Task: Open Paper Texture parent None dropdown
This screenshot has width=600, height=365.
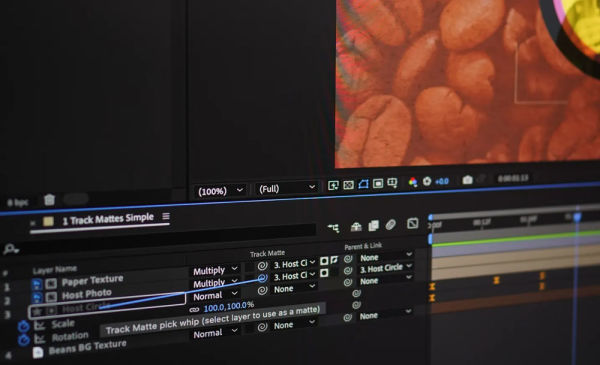Action: coord(386,256)
